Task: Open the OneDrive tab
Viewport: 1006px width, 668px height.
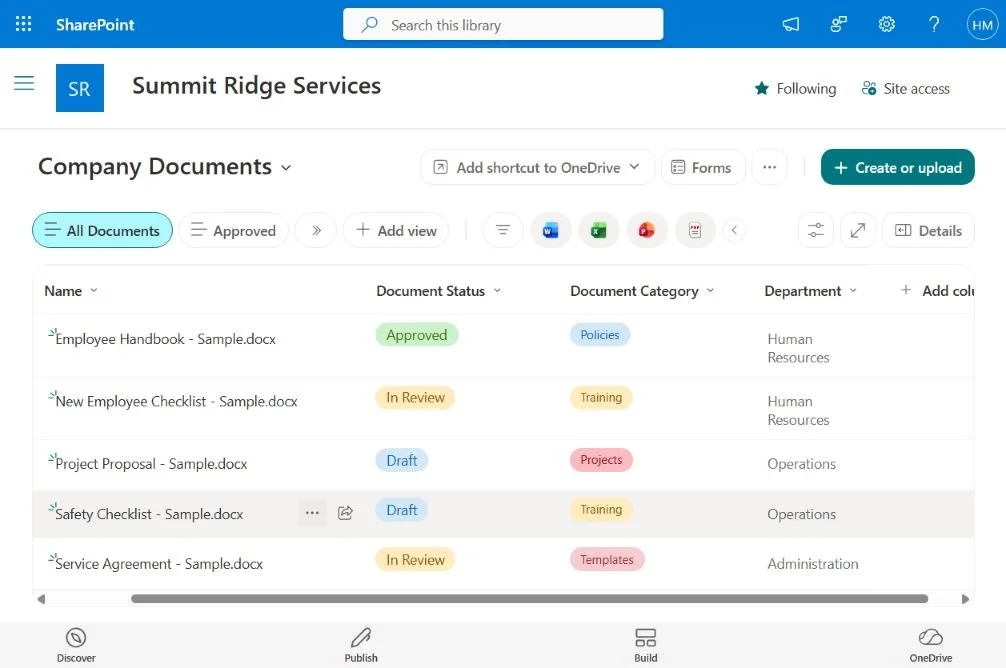Action: [x=930, y=645]
